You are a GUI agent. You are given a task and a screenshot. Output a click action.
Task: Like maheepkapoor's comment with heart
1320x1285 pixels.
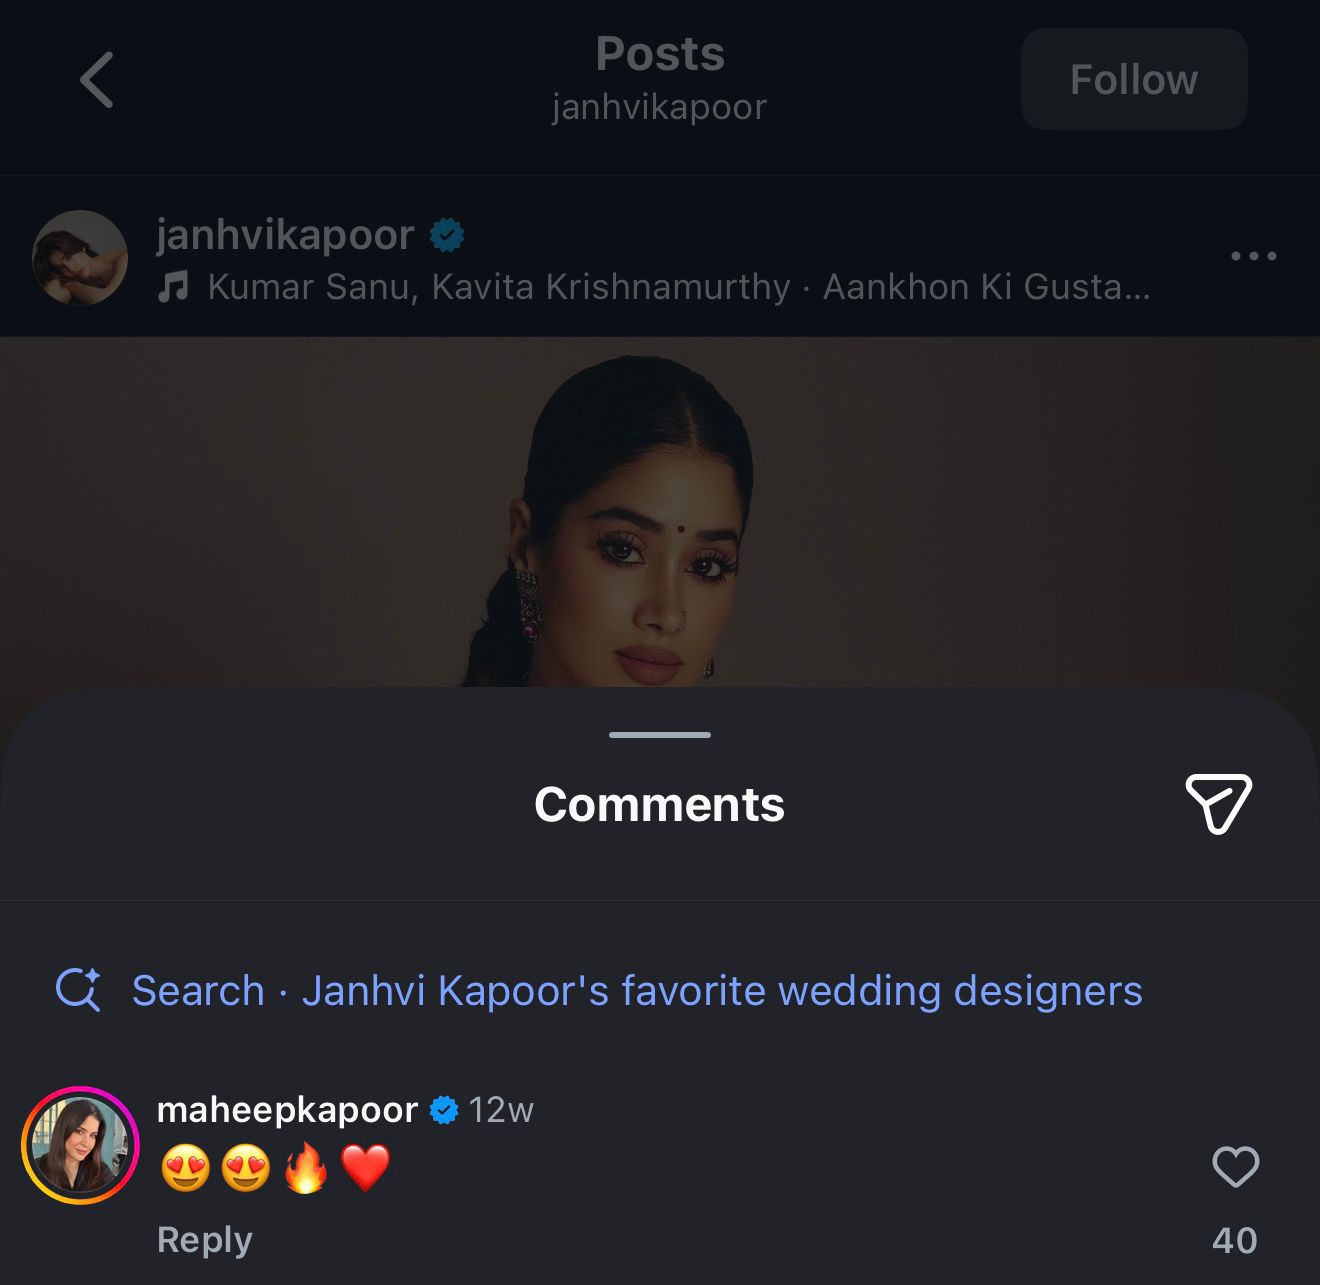pos(1235,1167)
